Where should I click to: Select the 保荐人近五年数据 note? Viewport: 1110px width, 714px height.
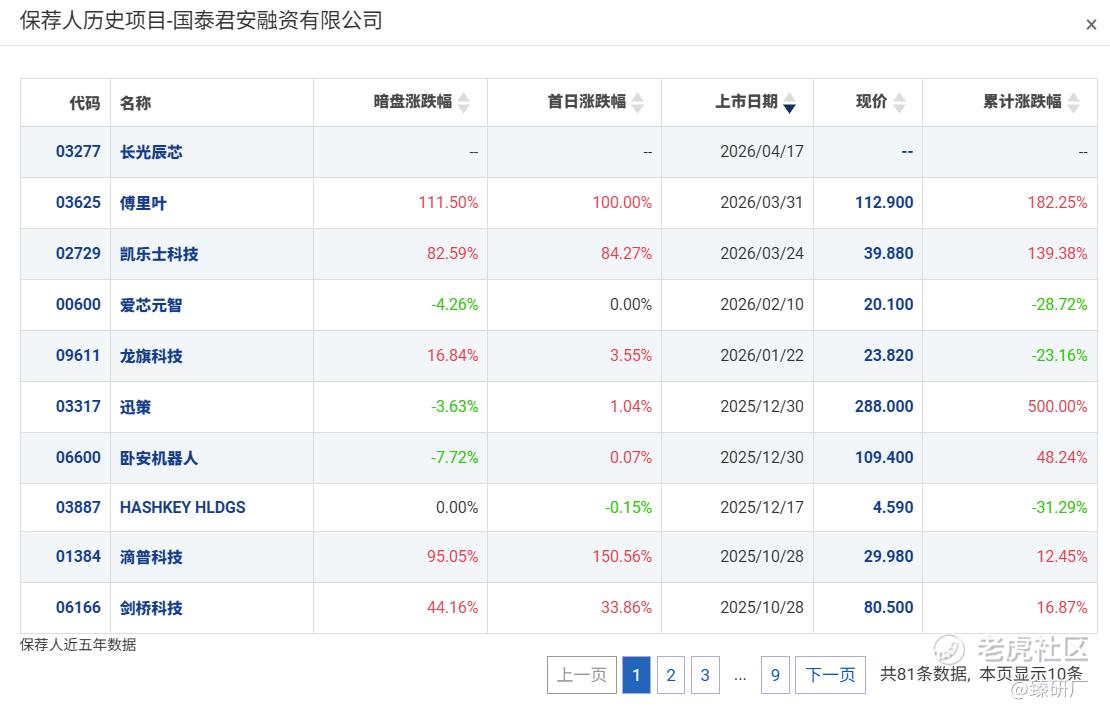(x=78, y=645)
